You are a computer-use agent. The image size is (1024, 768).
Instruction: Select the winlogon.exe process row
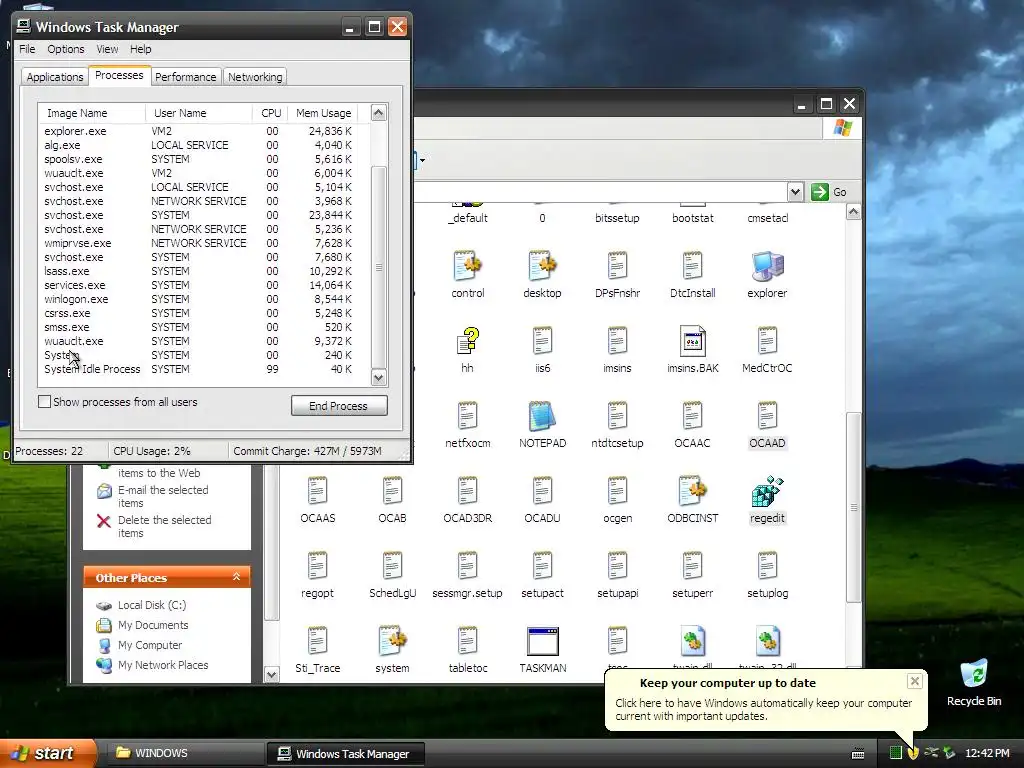coord(204,299)
